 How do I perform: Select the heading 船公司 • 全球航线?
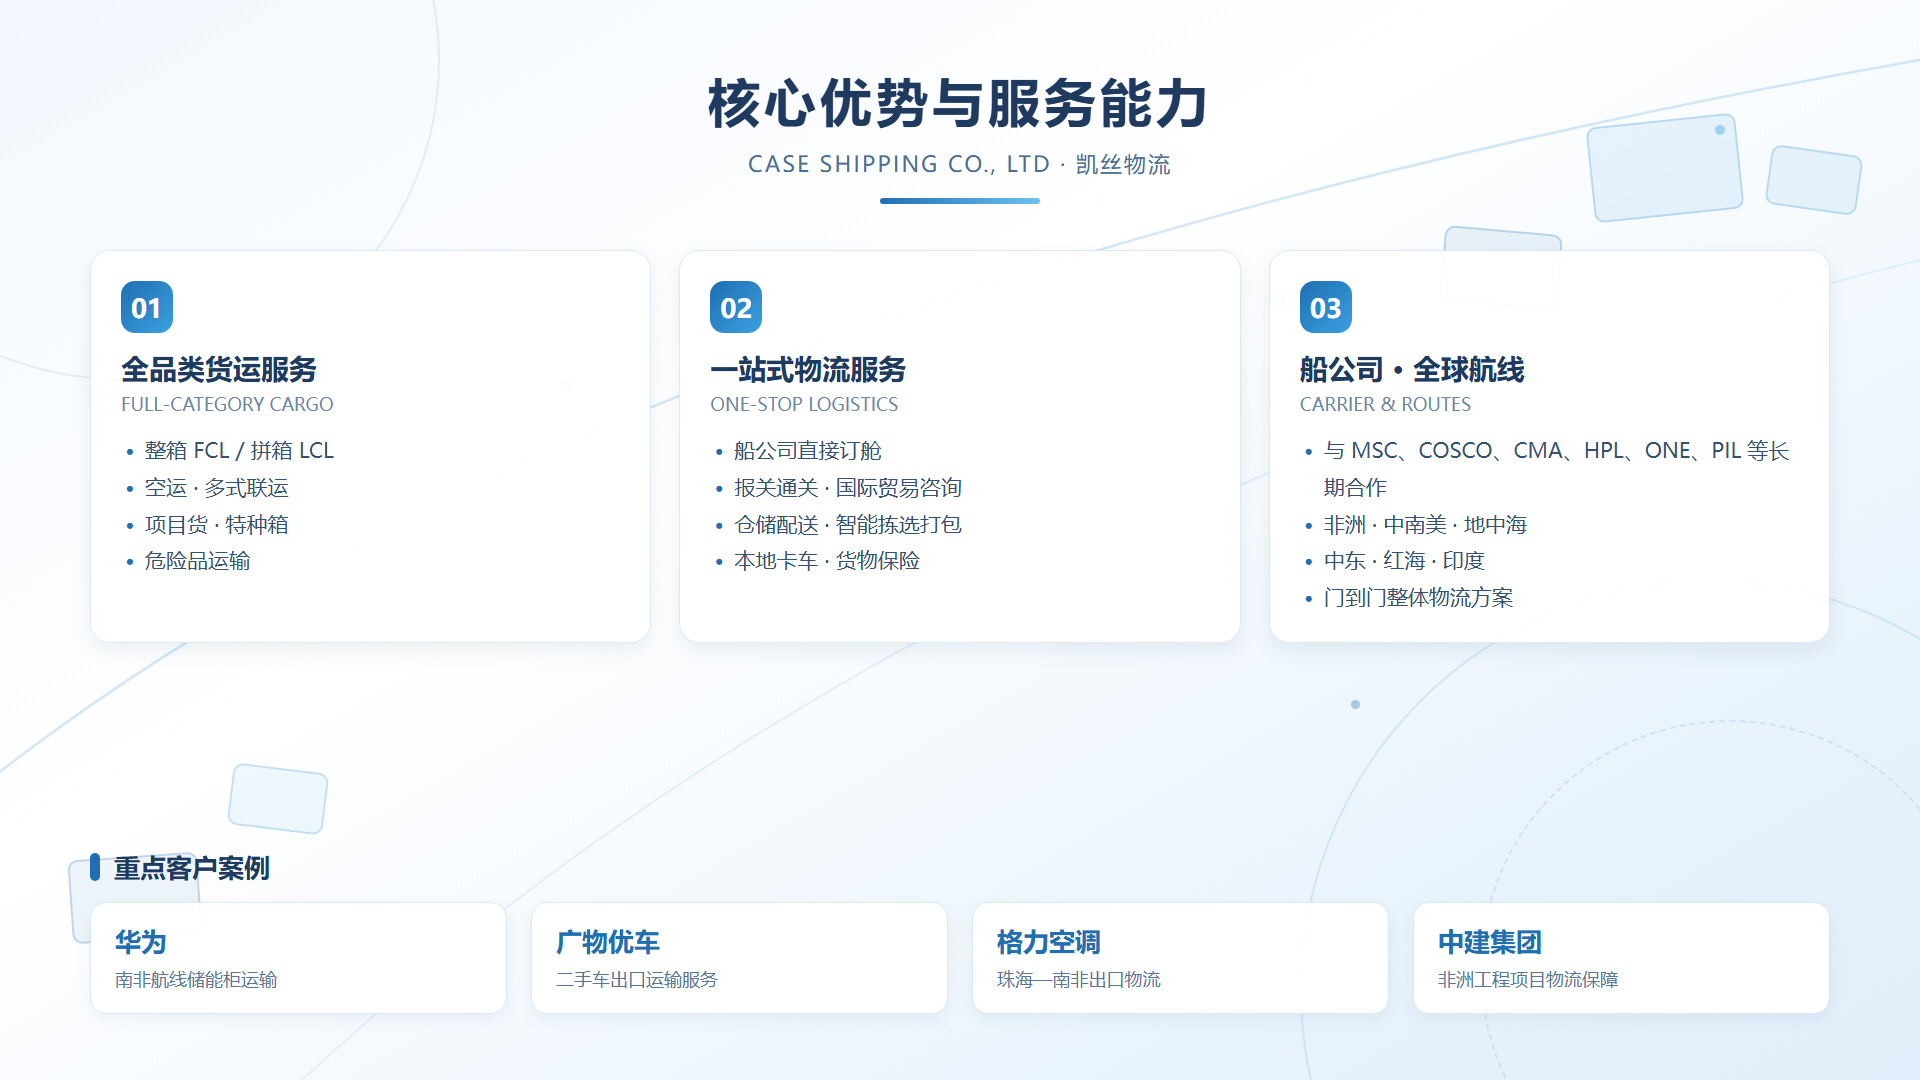click(x=1412, y=370)
